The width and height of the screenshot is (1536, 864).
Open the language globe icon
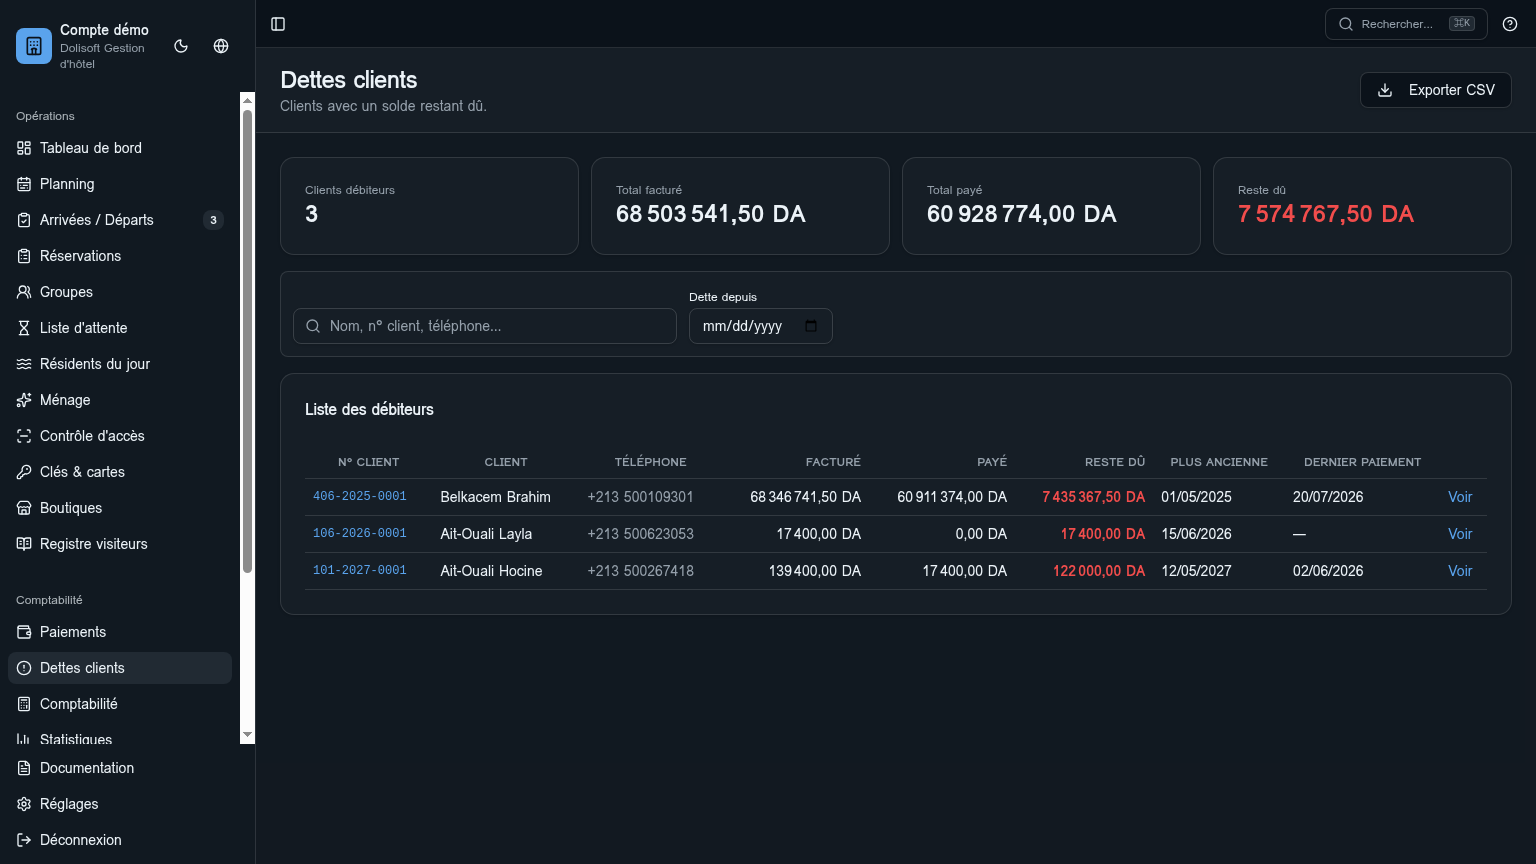(221, 46)
